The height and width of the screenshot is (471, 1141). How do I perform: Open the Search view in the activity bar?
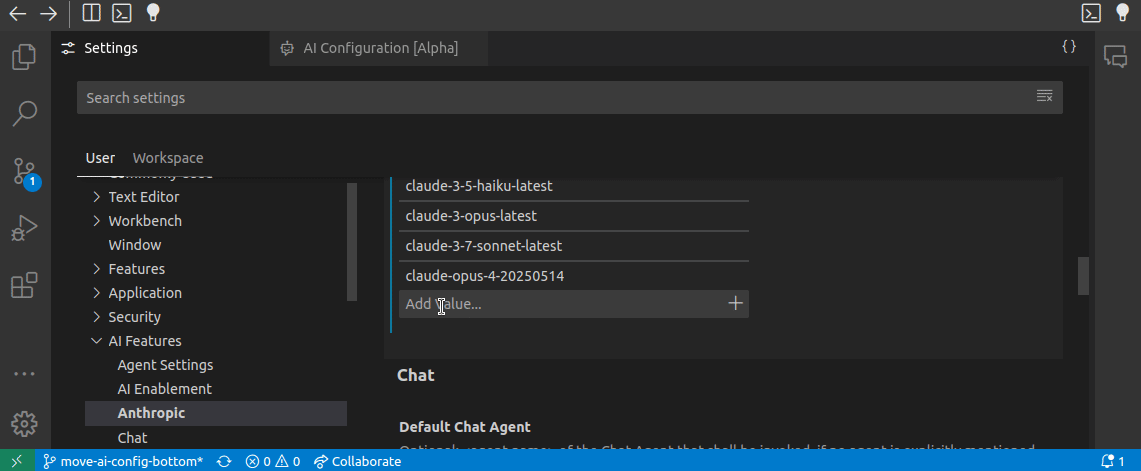(25, 114)
